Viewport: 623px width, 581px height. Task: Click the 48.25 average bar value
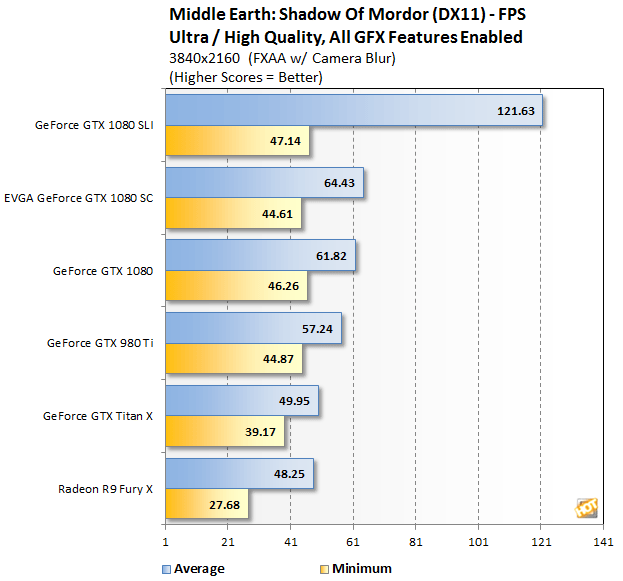289,474
